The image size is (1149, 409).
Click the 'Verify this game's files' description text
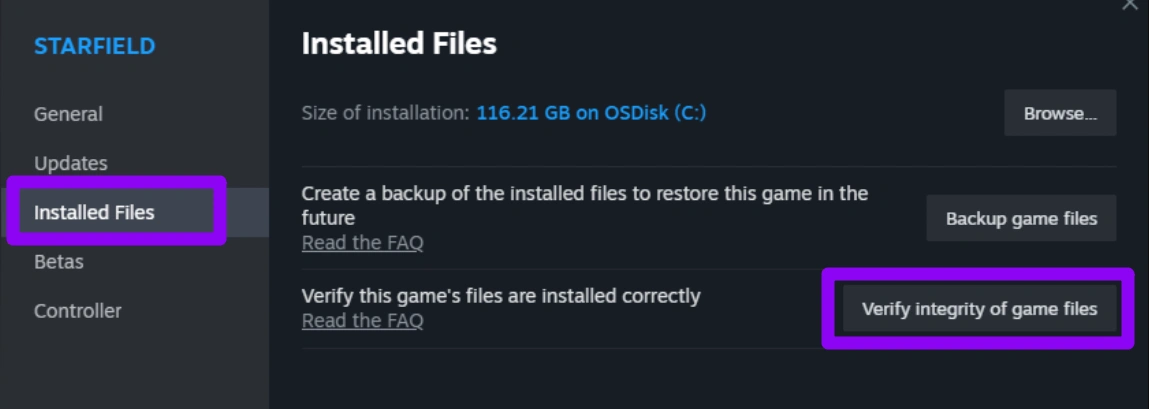(x=501, y=296)
